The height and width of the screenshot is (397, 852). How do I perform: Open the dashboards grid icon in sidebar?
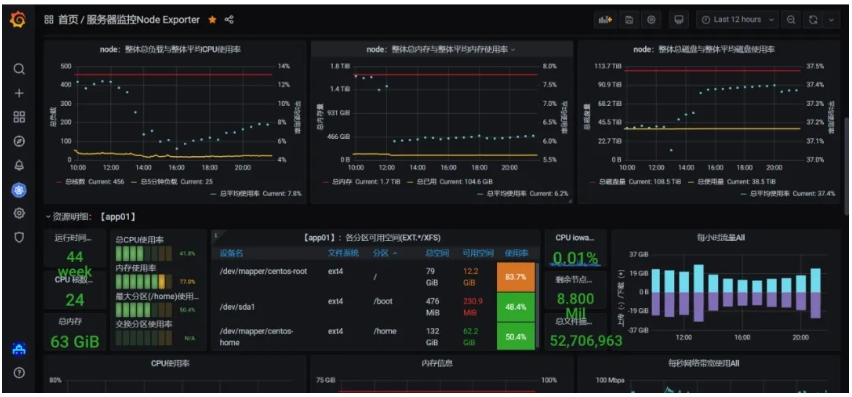(19, 117)
